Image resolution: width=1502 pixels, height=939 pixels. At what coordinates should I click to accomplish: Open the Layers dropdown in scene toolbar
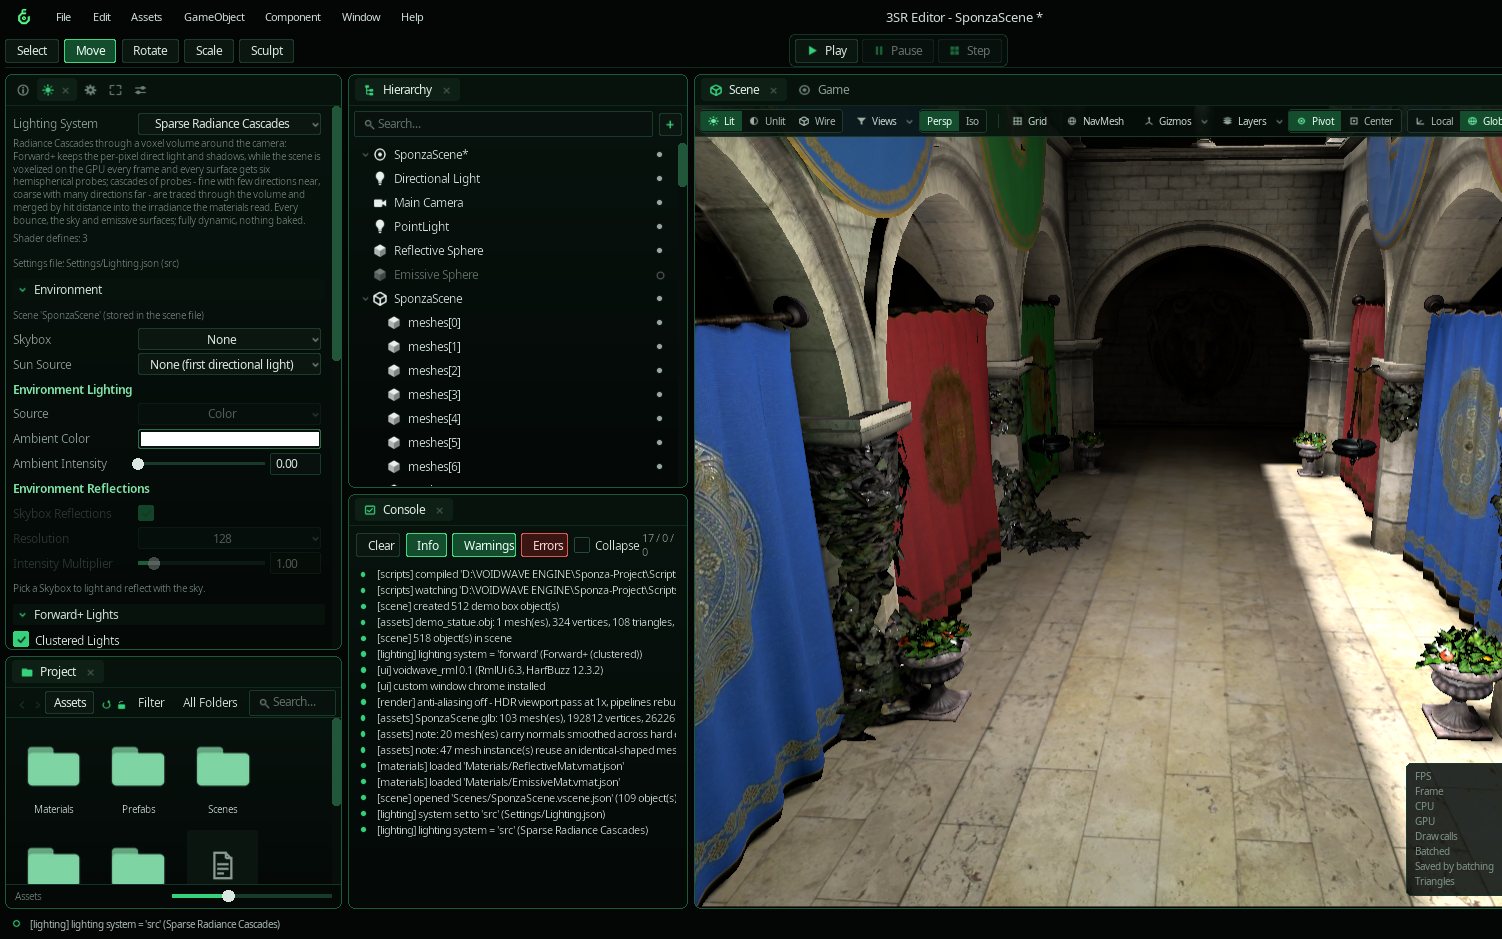click(1251, 121)
